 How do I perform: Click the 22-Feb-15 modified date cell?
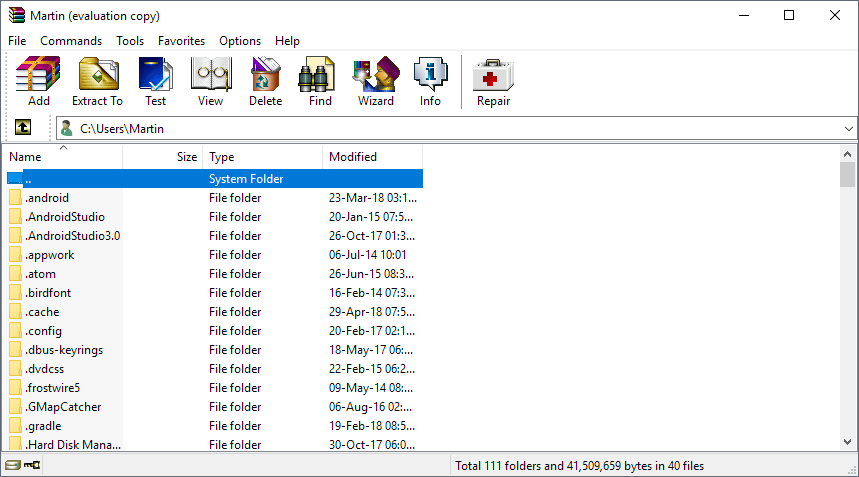[x=372, y=369]
